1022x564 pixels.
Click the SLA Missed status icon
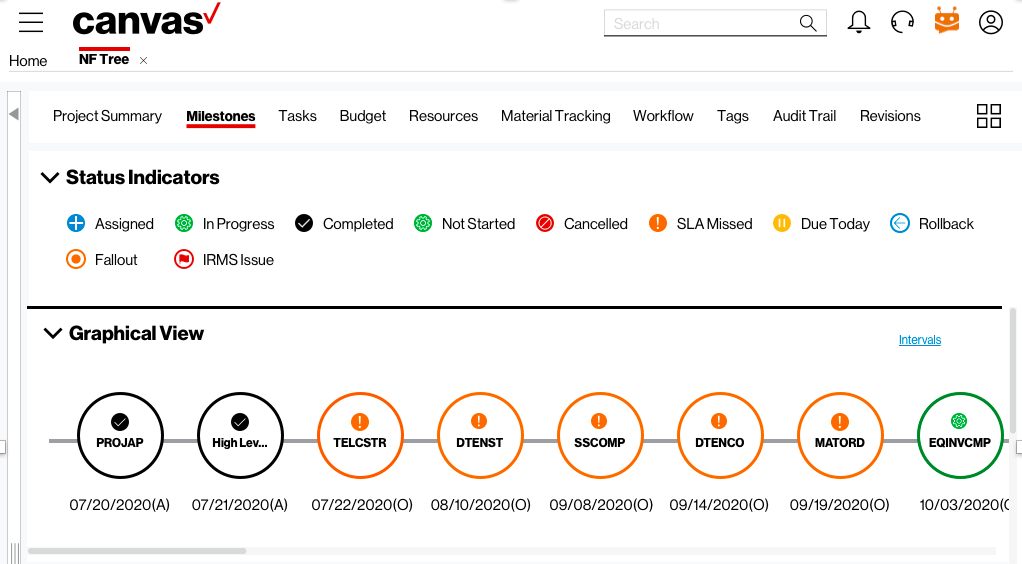click(658, 223)
